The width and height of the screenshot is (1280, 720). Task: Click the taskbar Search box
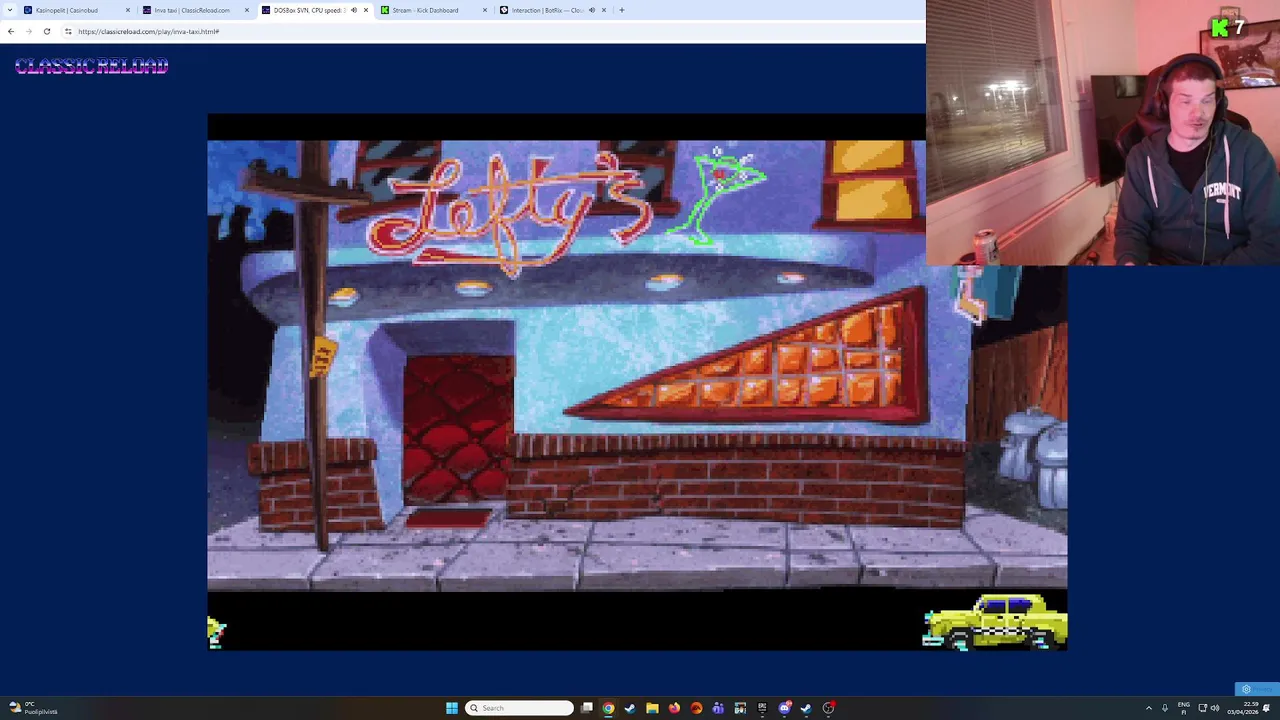pyautogui.click(x=521, y=708)
